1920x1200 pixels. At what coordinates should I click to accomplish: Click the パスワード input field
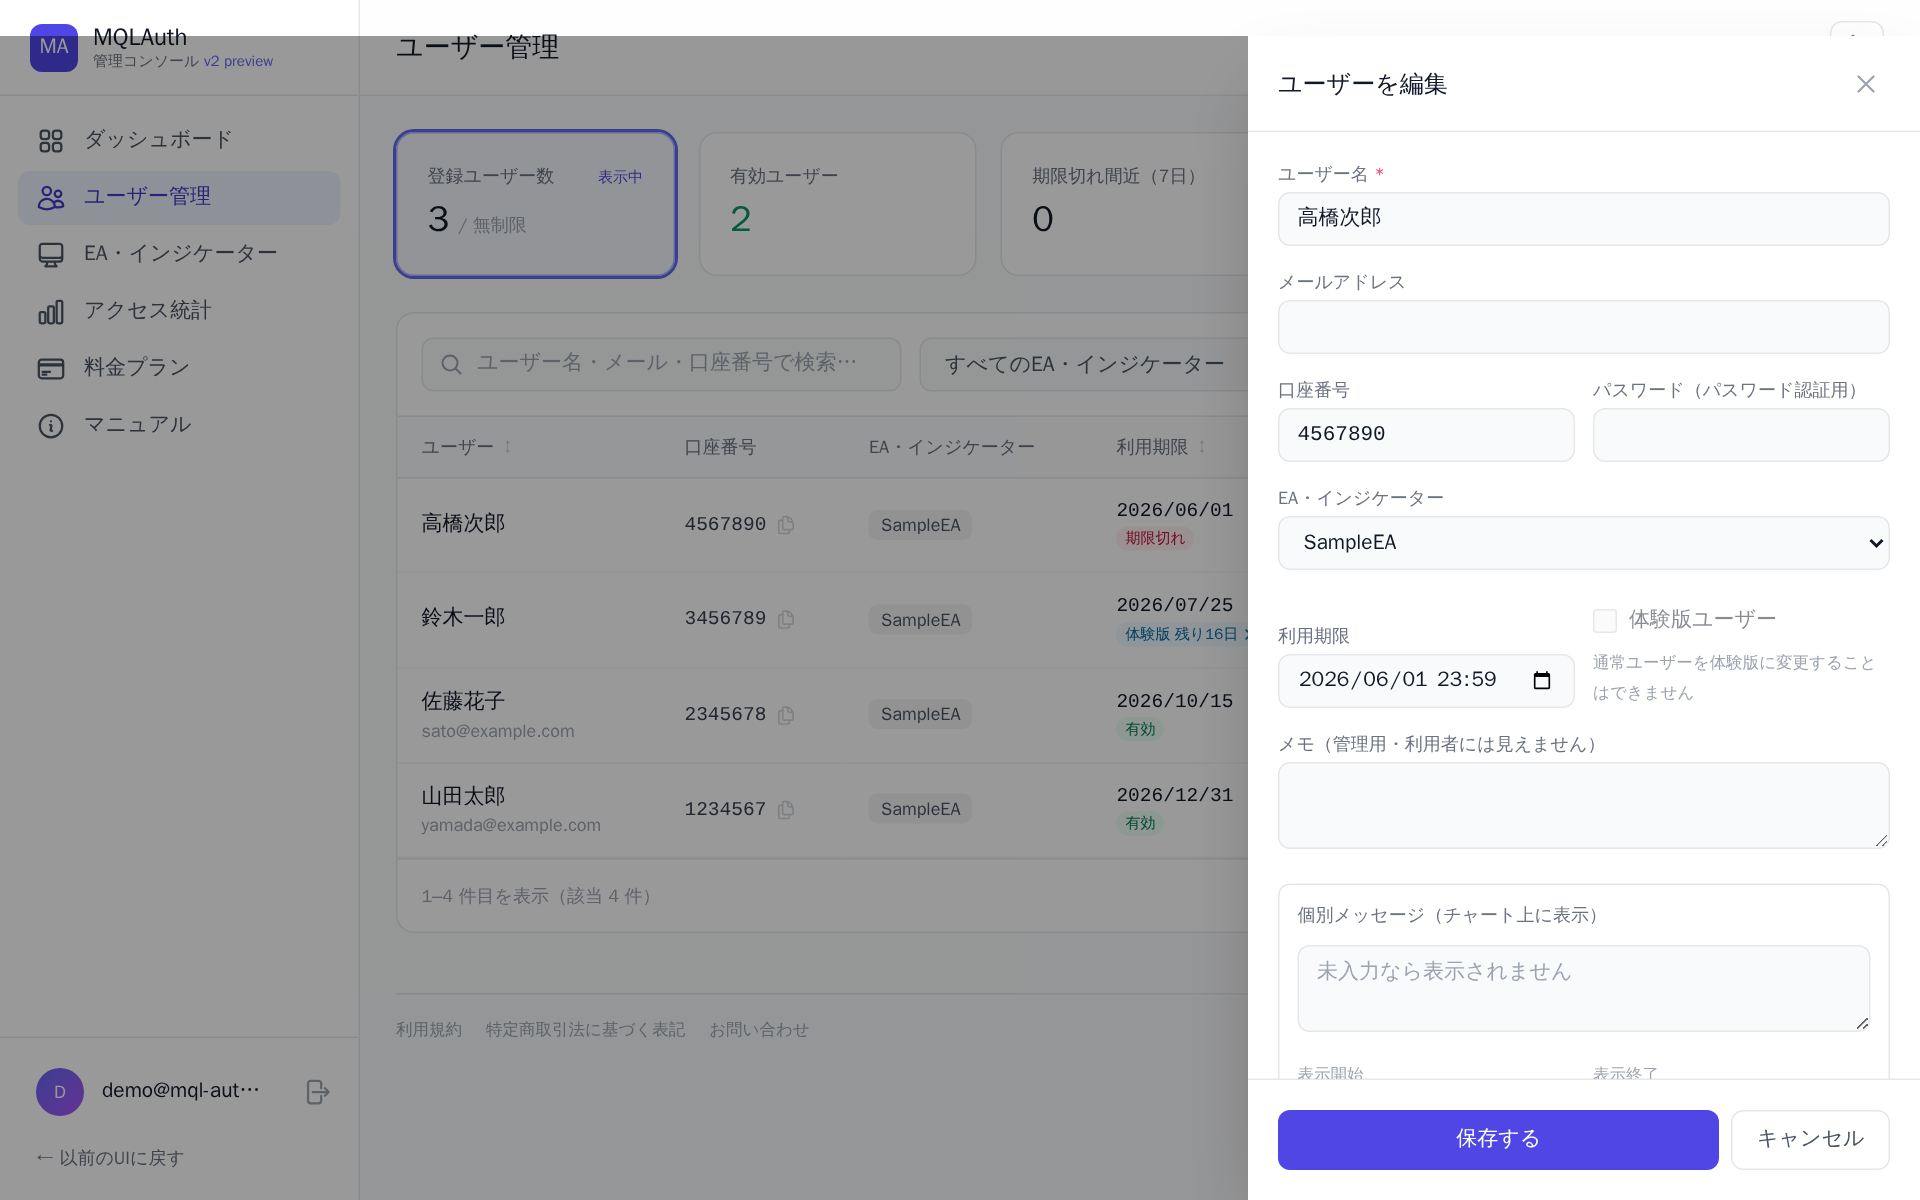(x=1740, y=434)
